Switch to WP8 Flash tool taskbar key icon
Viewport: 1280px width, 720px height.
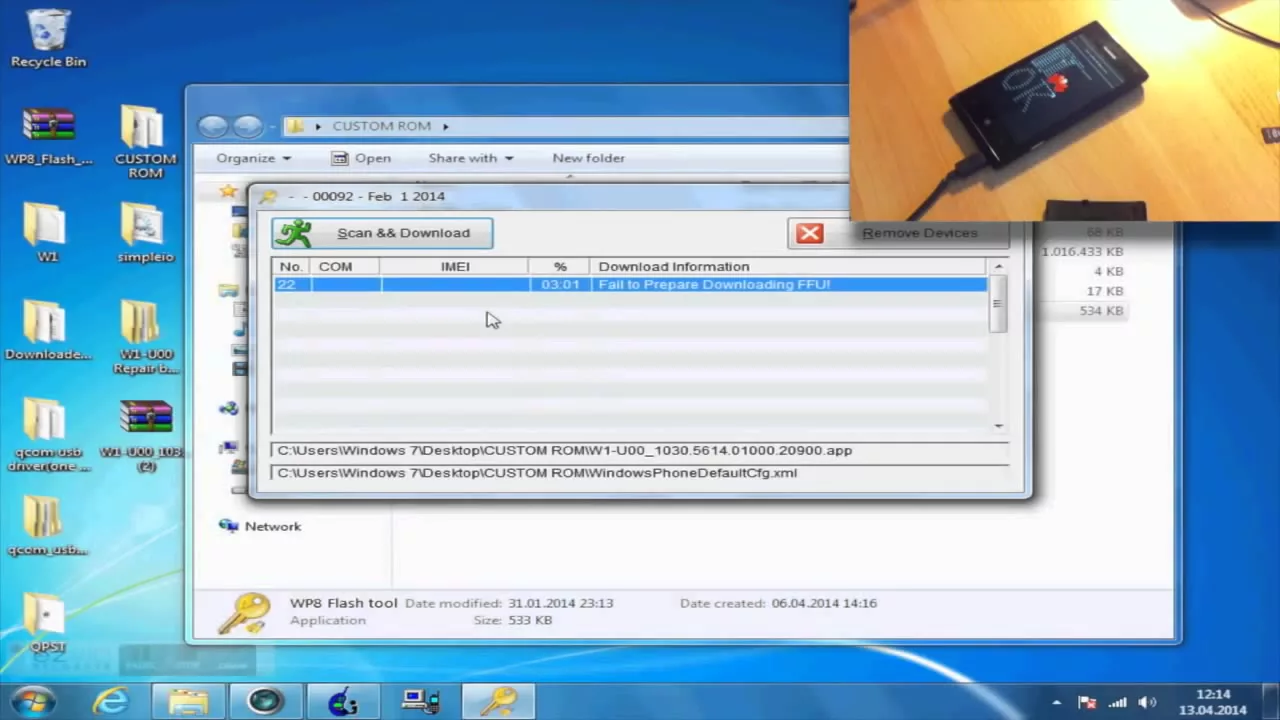[498, 702]
